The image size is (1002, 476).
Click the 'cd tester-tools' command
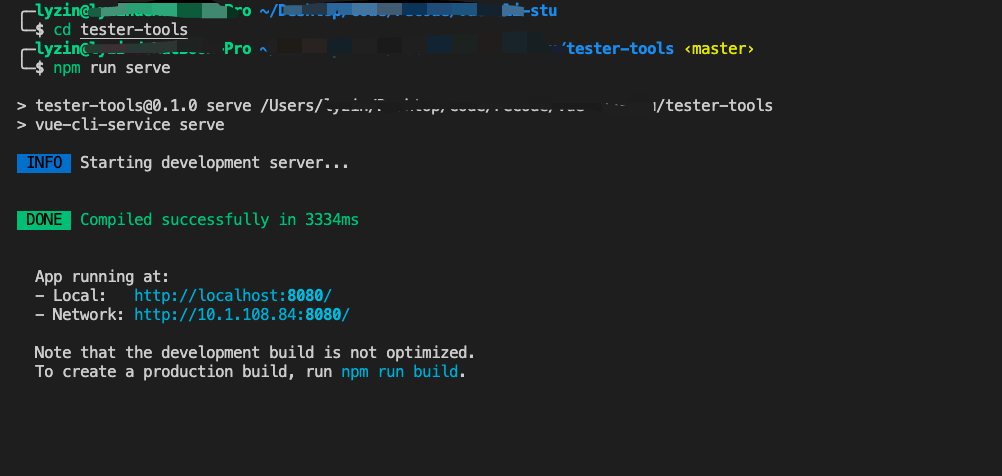121,29
